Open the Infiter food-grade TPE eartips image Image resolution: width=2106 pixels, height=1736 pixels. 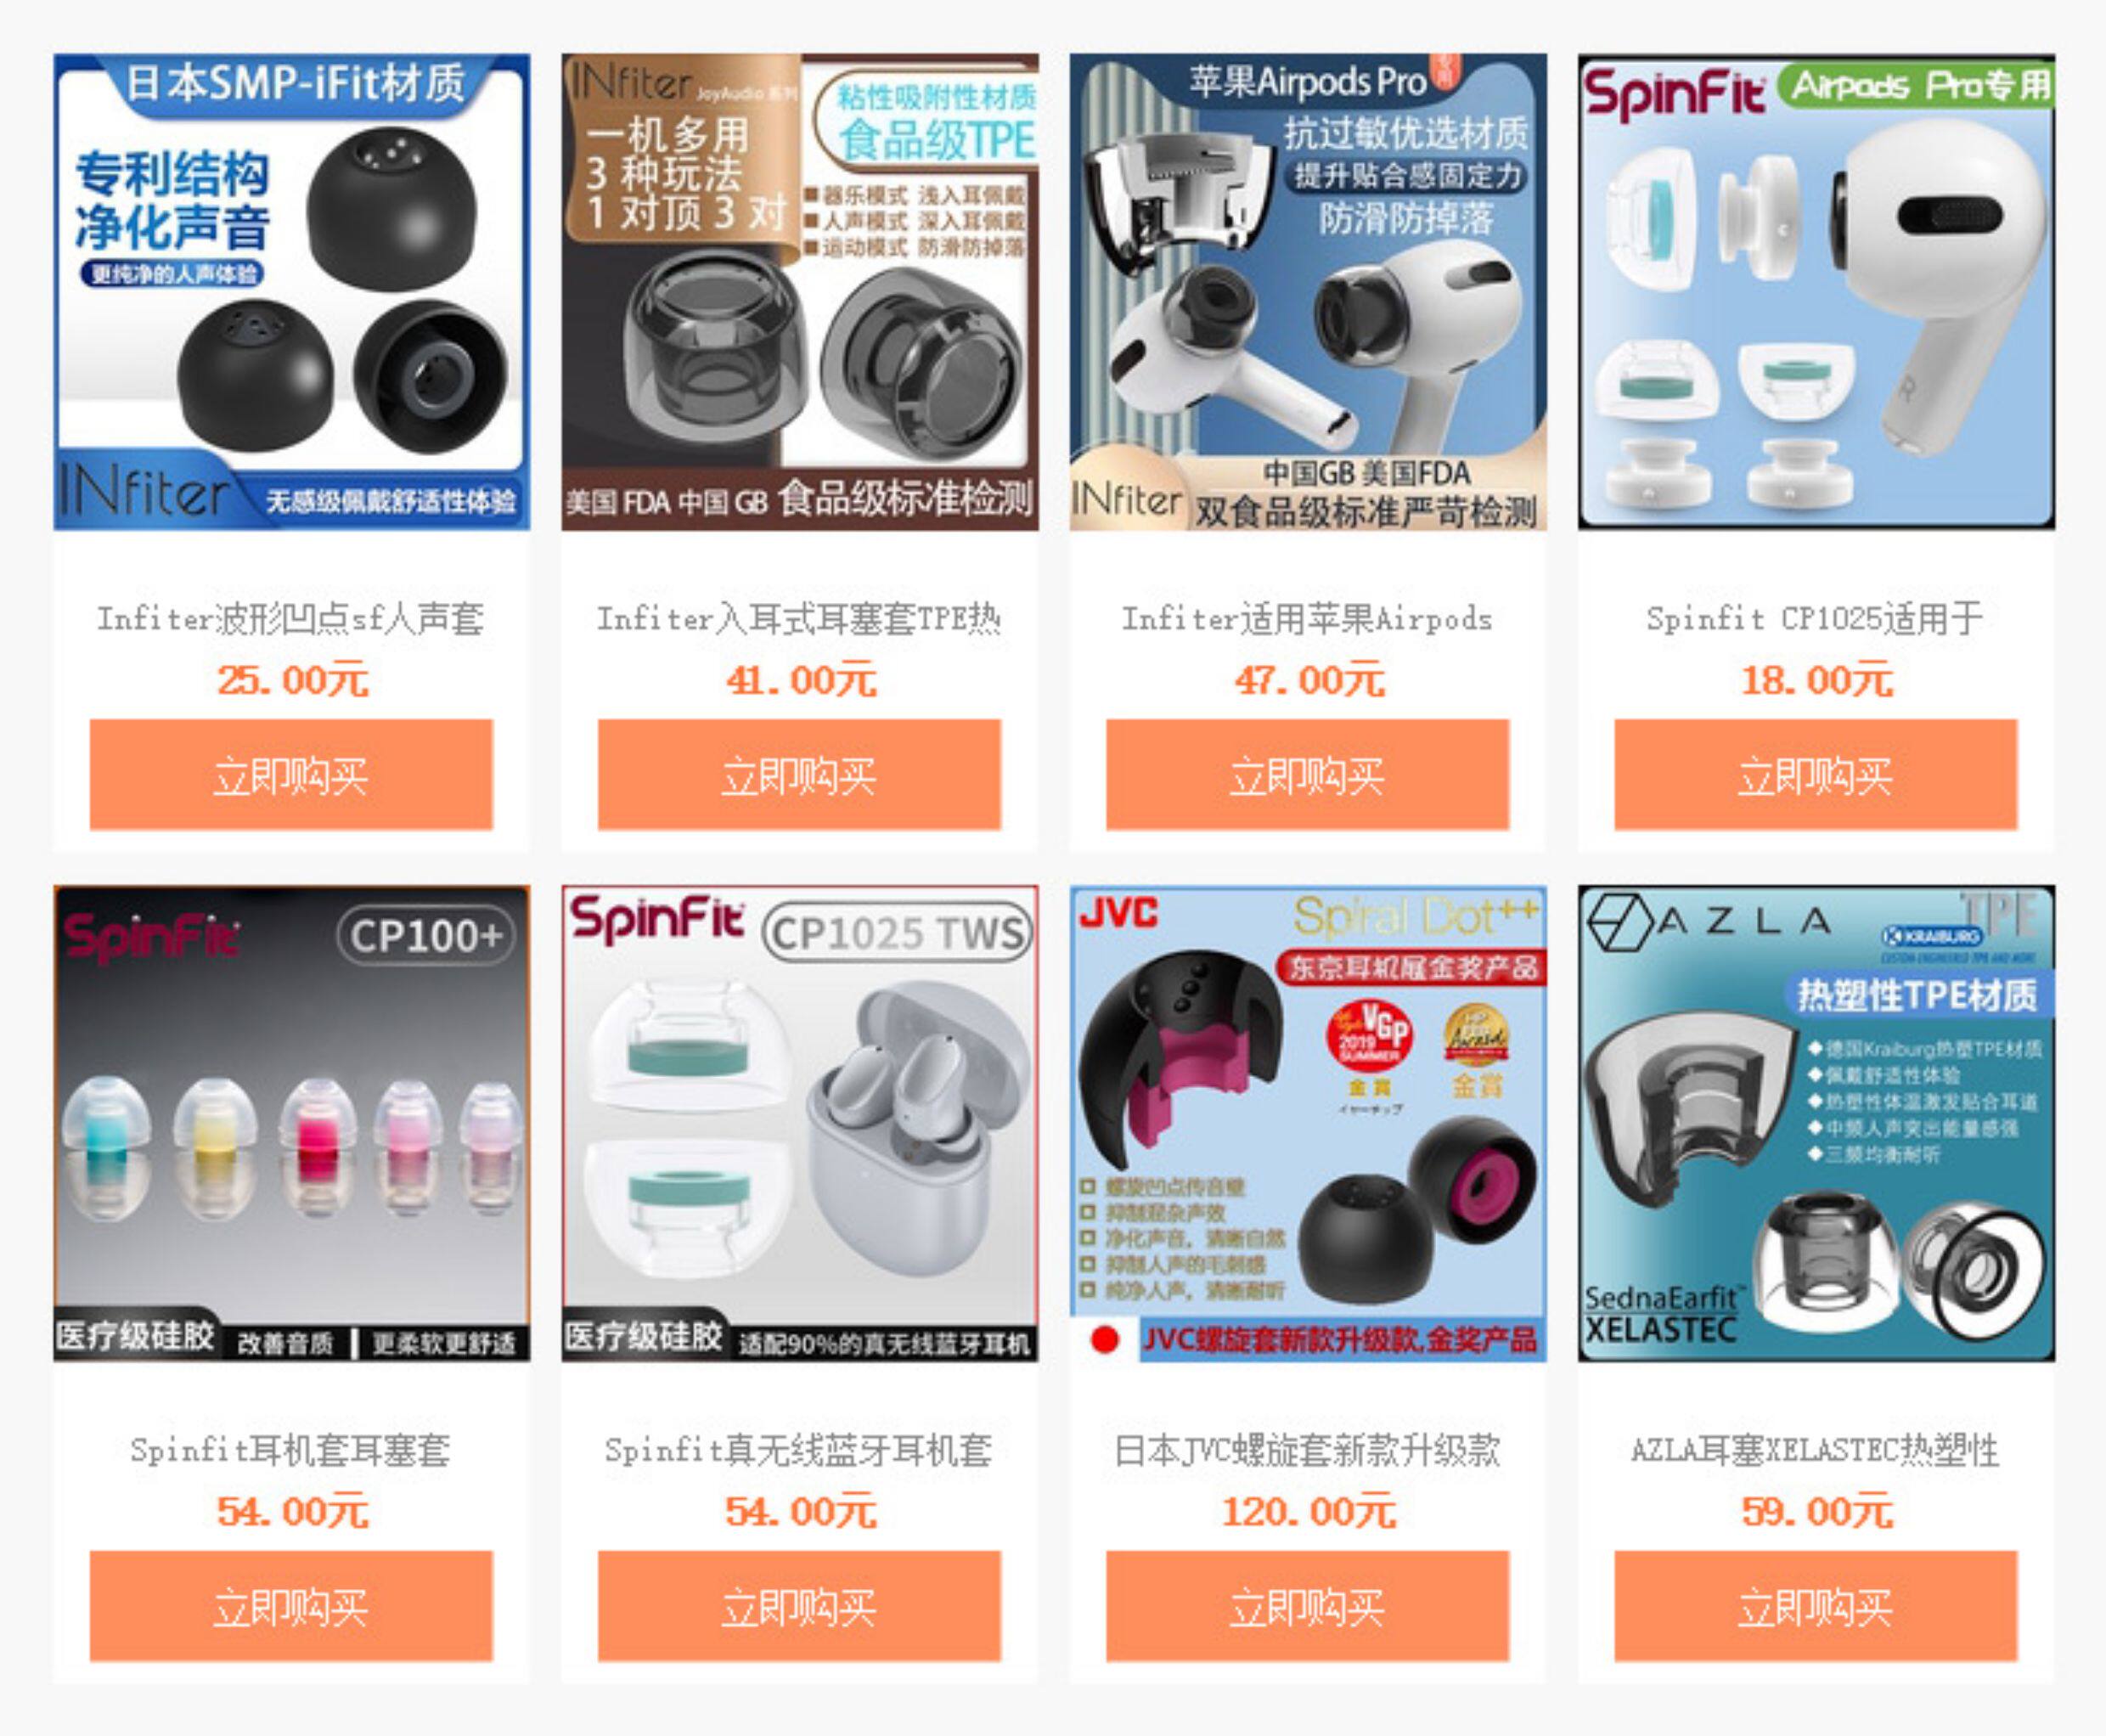(800, 292)
